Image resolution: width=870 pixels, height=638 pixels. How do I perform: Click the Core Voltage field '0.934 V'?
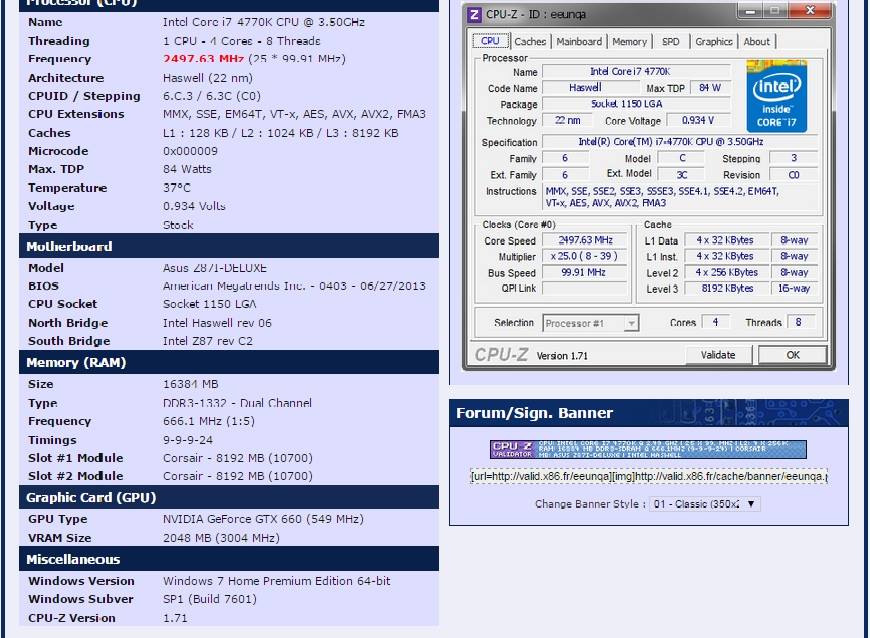pyautogui.click(x=698, y=120)
